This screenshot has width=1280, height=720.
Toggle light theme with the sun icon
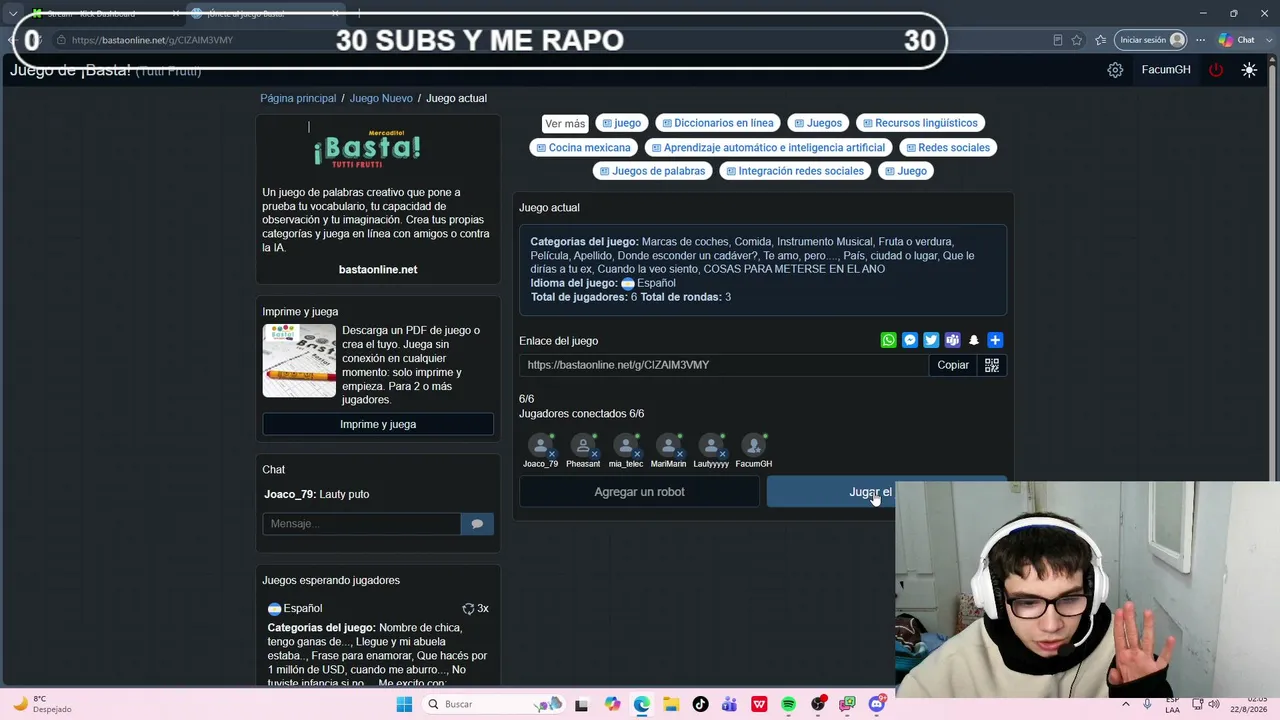tap(1249, 70)
